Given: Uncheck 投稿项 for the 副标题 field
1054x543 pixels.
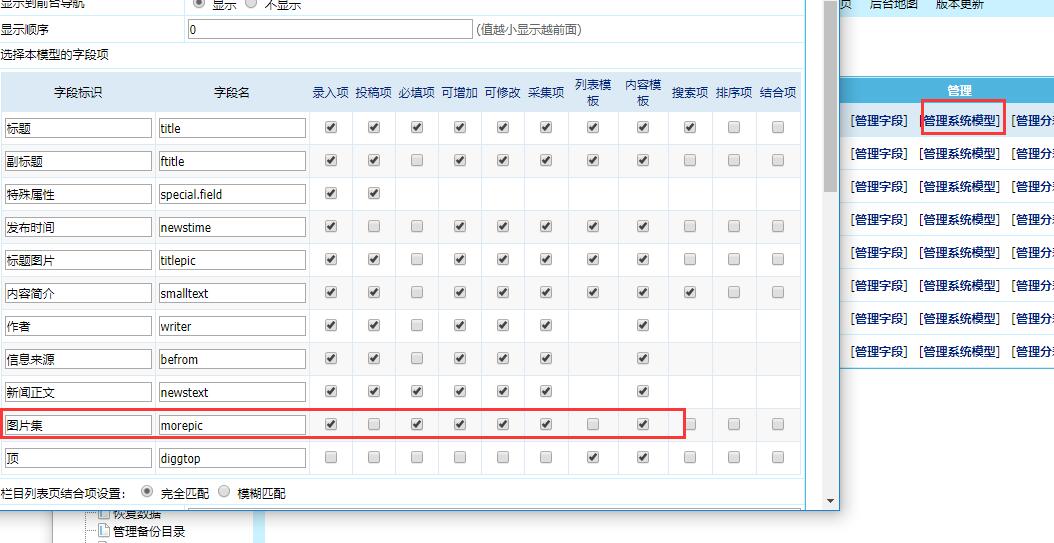Looking at the screenshot, I should [x=374, y=161].
